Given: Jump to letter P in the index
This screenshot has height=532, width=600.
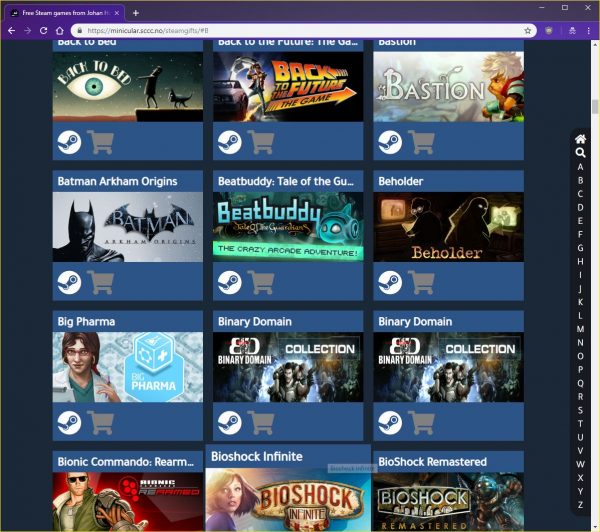Looking at the screenshot, I should 580,370.
